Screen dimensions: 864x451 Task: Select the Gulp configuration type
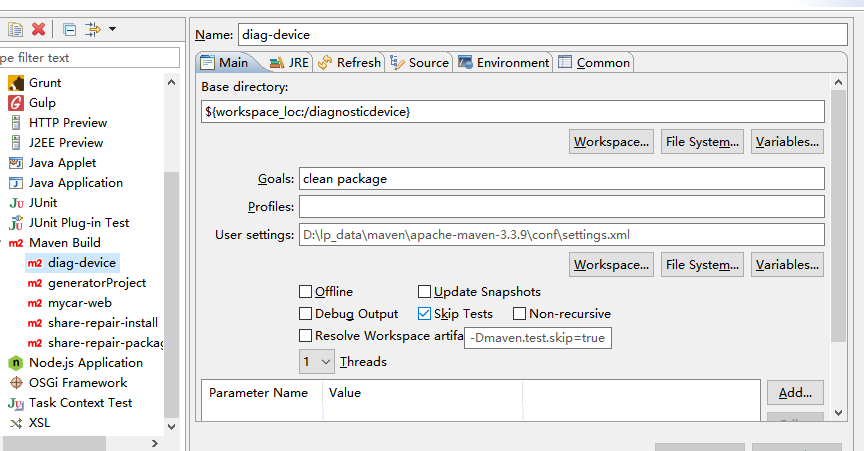click(42, 103)
